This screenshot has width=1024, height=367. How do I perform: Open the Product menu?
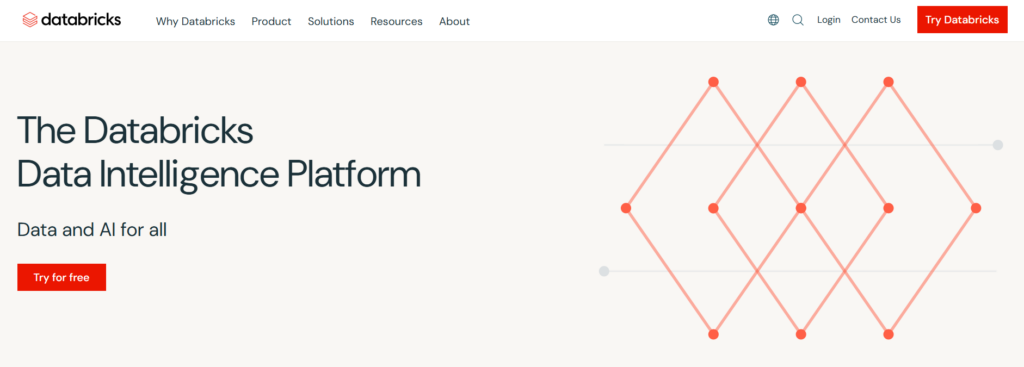[271, 21]
